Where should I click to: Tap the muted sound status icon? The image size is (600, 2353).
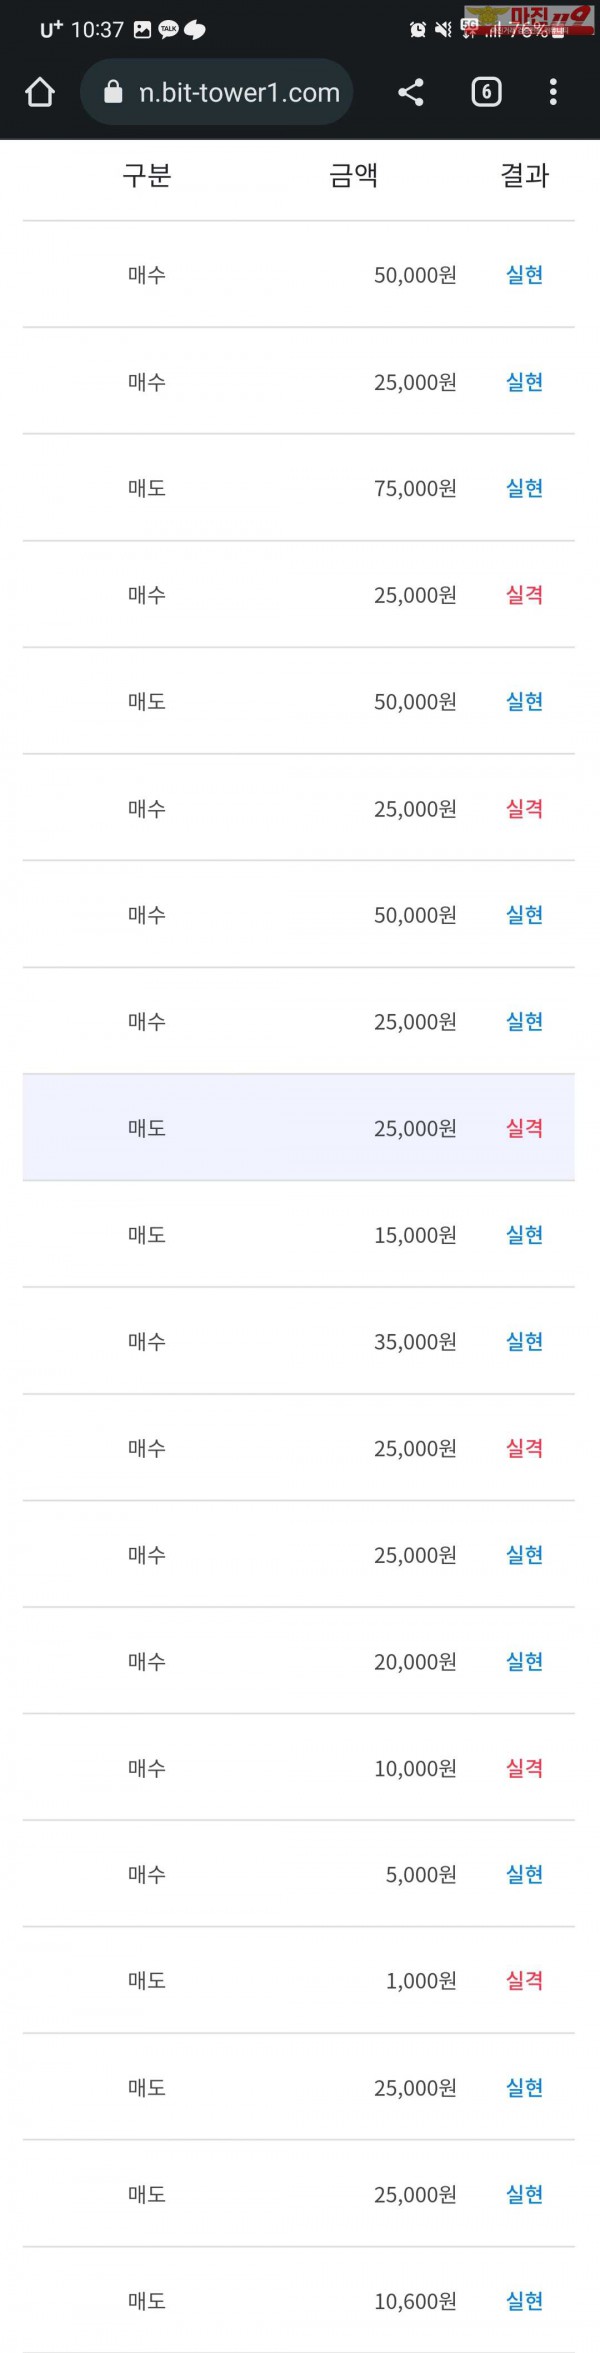coord(443,30)
